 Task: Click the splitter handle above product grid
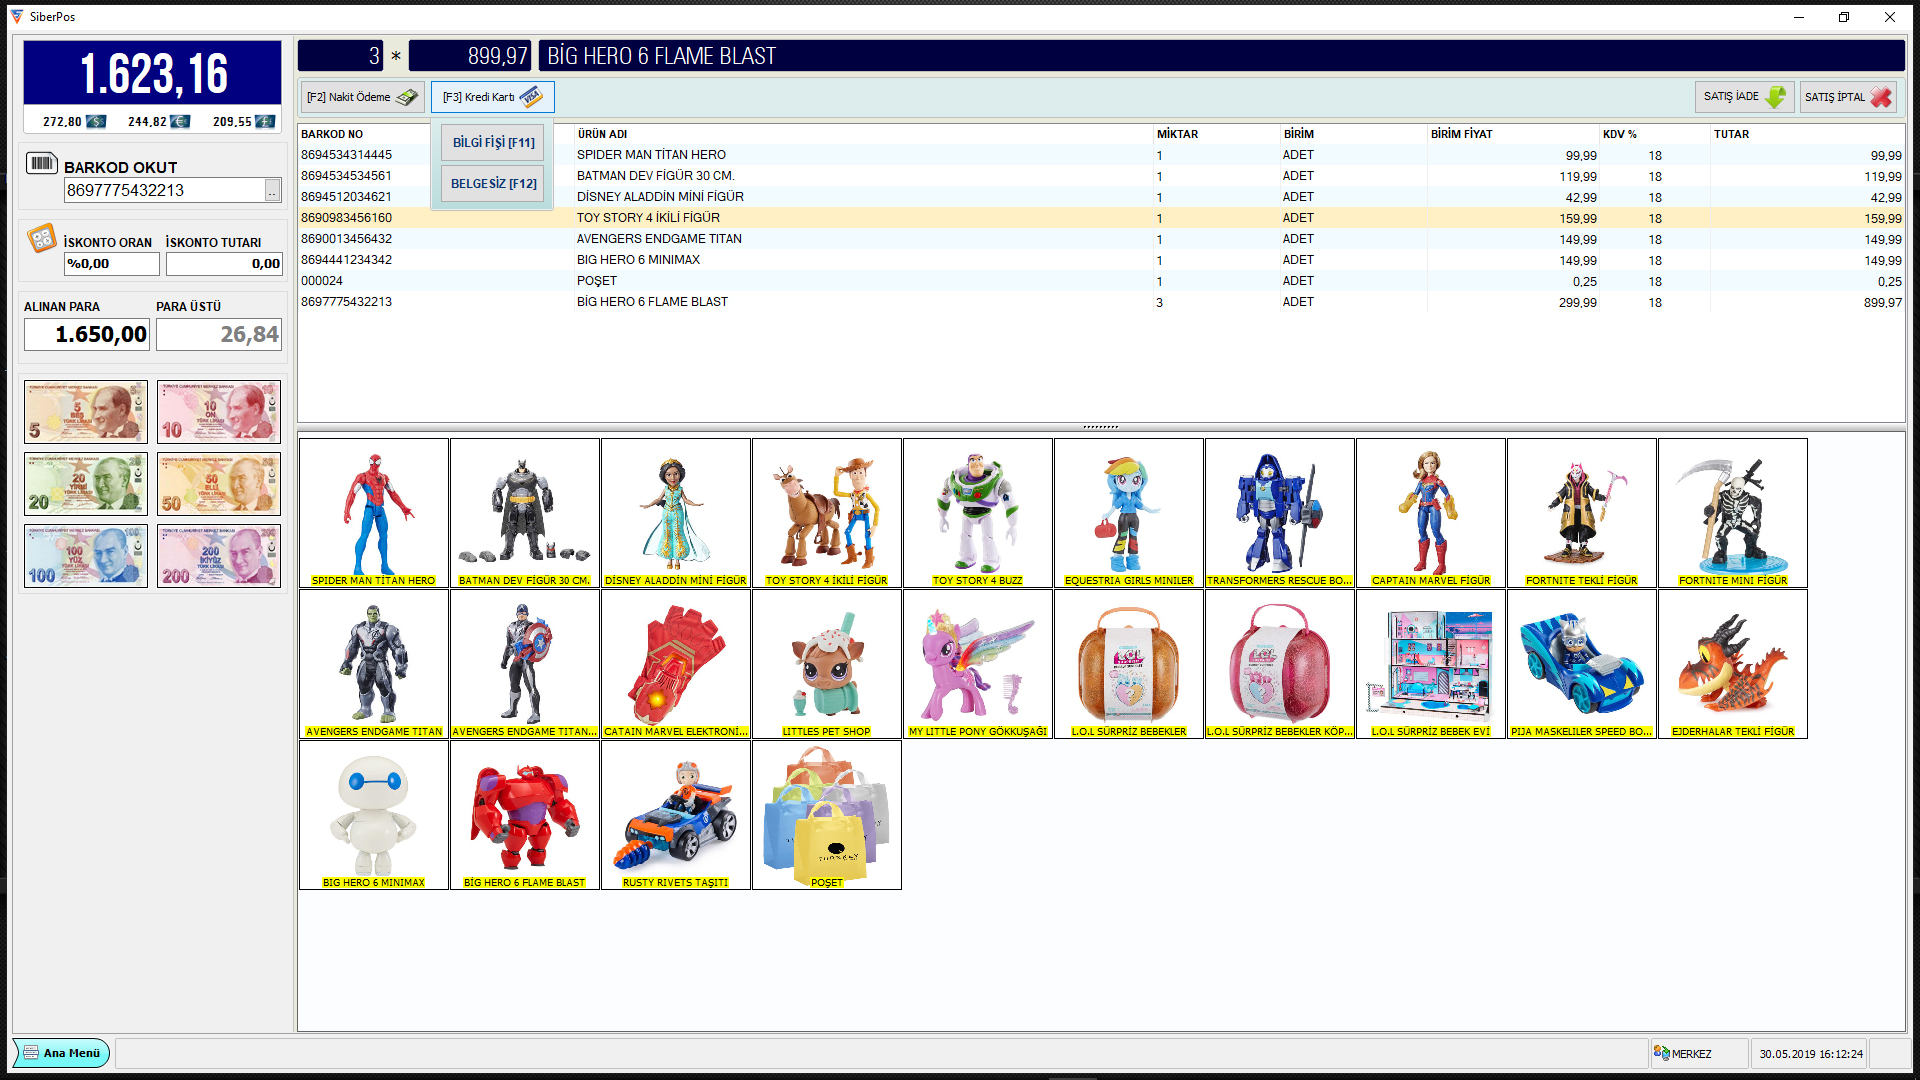(x=1101, y=427)
